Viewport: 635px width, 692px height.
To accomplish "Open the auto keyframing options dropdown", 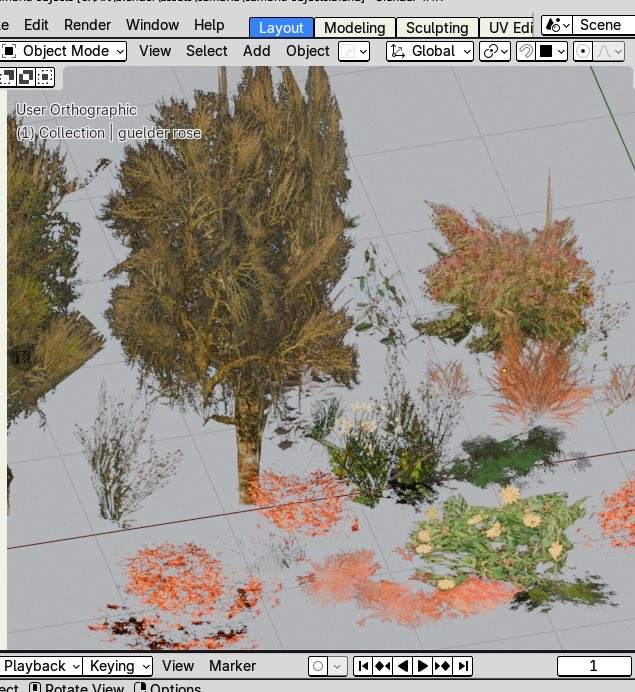I will (338, 666).
